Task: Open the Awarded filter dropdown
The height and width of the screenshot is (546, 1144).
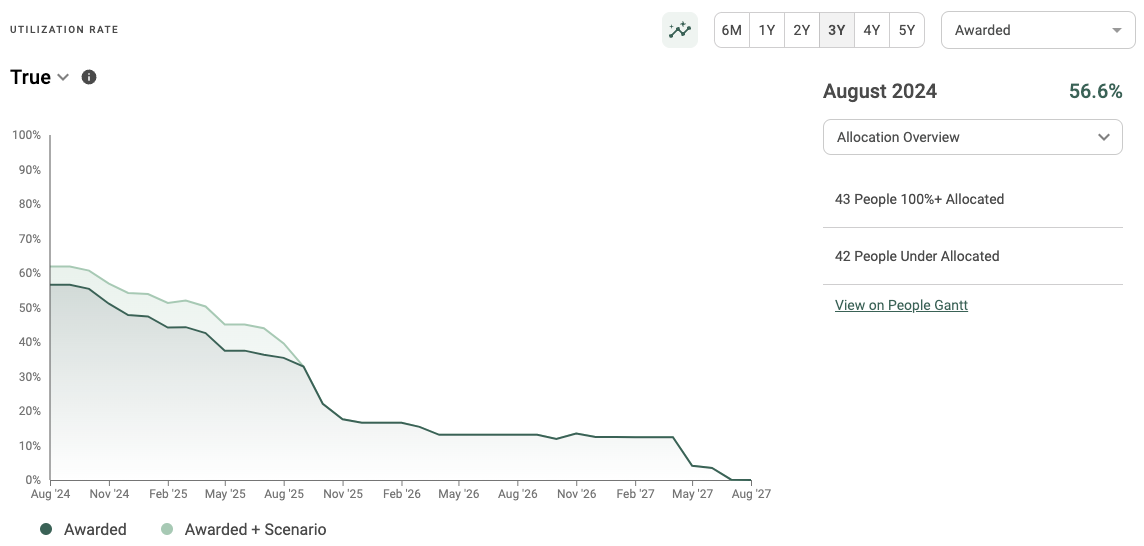Action: tap(1037, 30)
